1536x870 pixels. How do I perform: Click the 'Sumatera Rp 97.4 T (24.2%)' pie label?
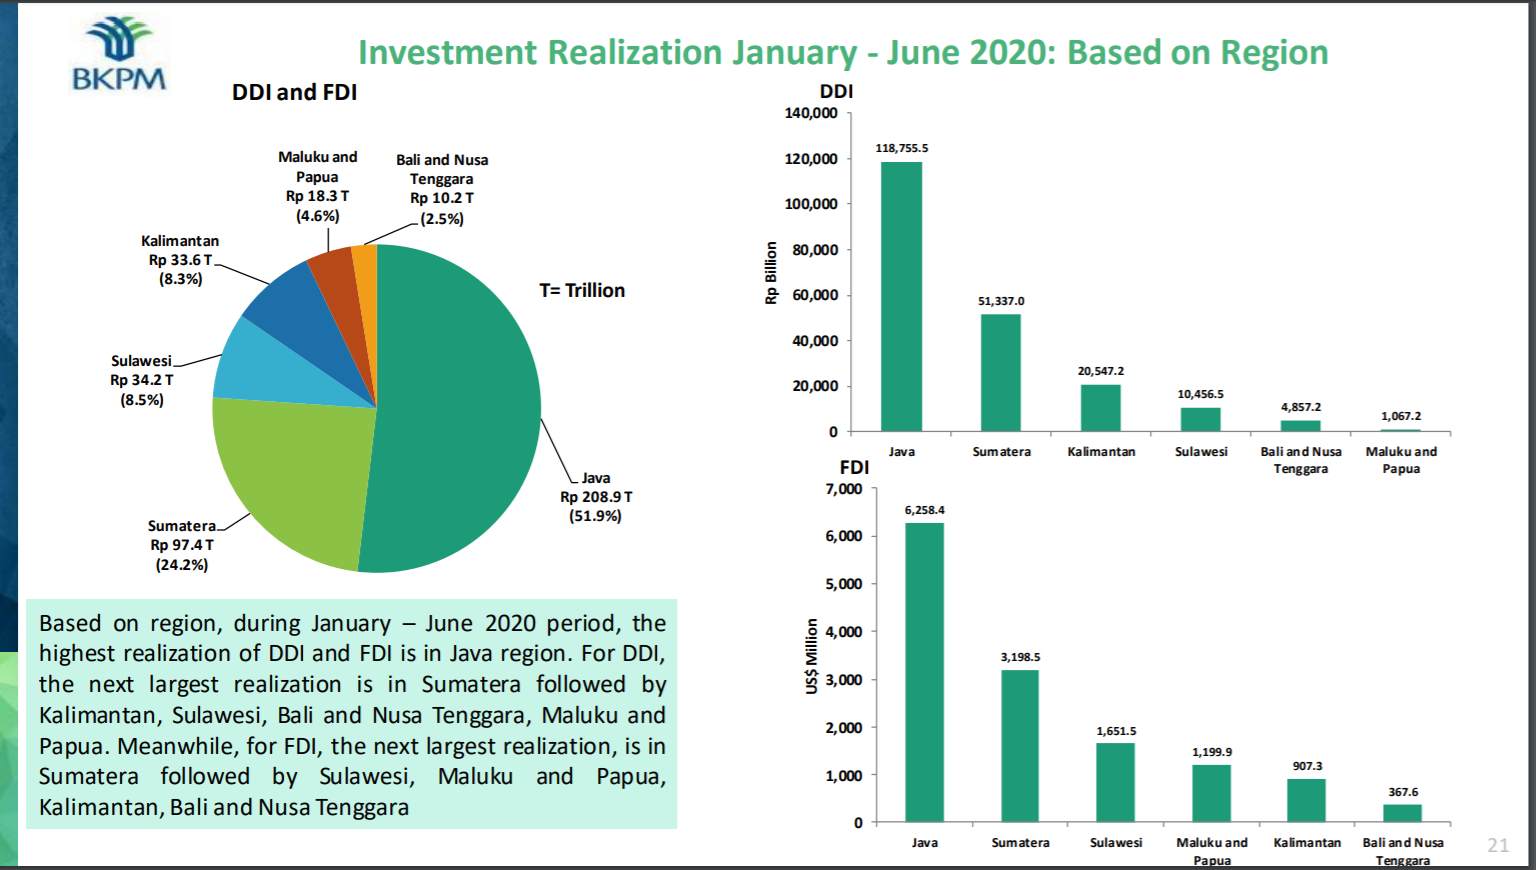pyautogui.click(x=181, y=545)
